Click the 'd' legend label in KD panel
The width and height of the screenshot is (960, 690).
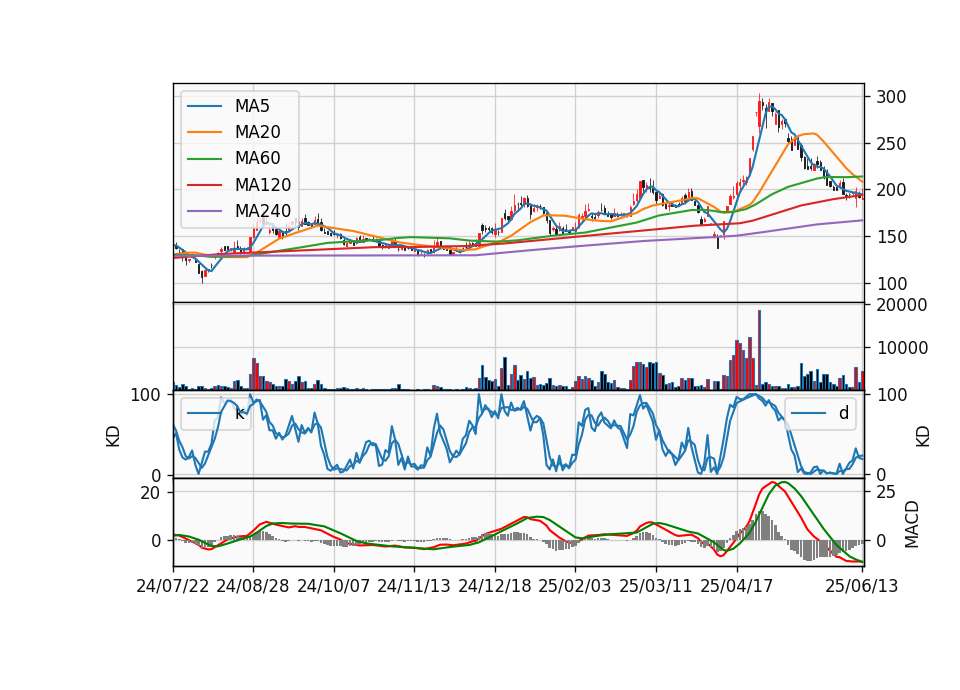coord(844,413)
